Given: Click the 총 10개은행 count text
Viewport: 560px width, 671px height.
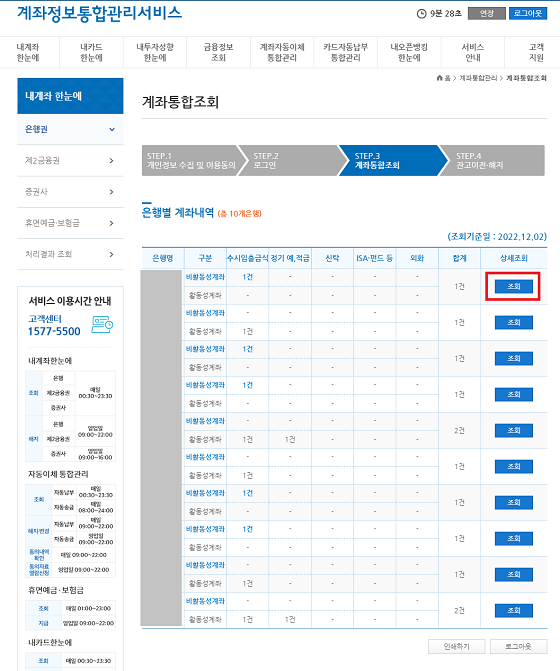Looking at the screenshot, I should pyautogui.click(x=240, y=214).
